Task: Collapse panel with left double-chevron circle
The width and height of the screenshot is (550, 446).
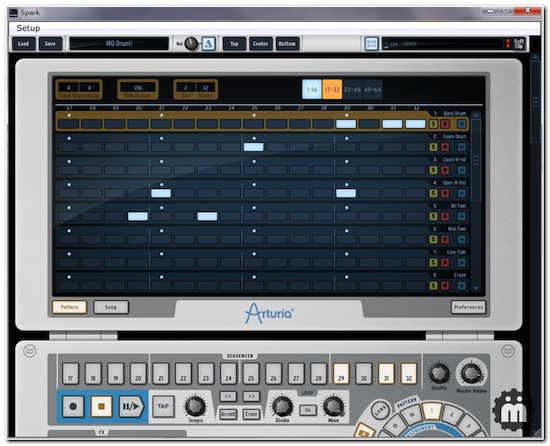Action: point(30,351)
